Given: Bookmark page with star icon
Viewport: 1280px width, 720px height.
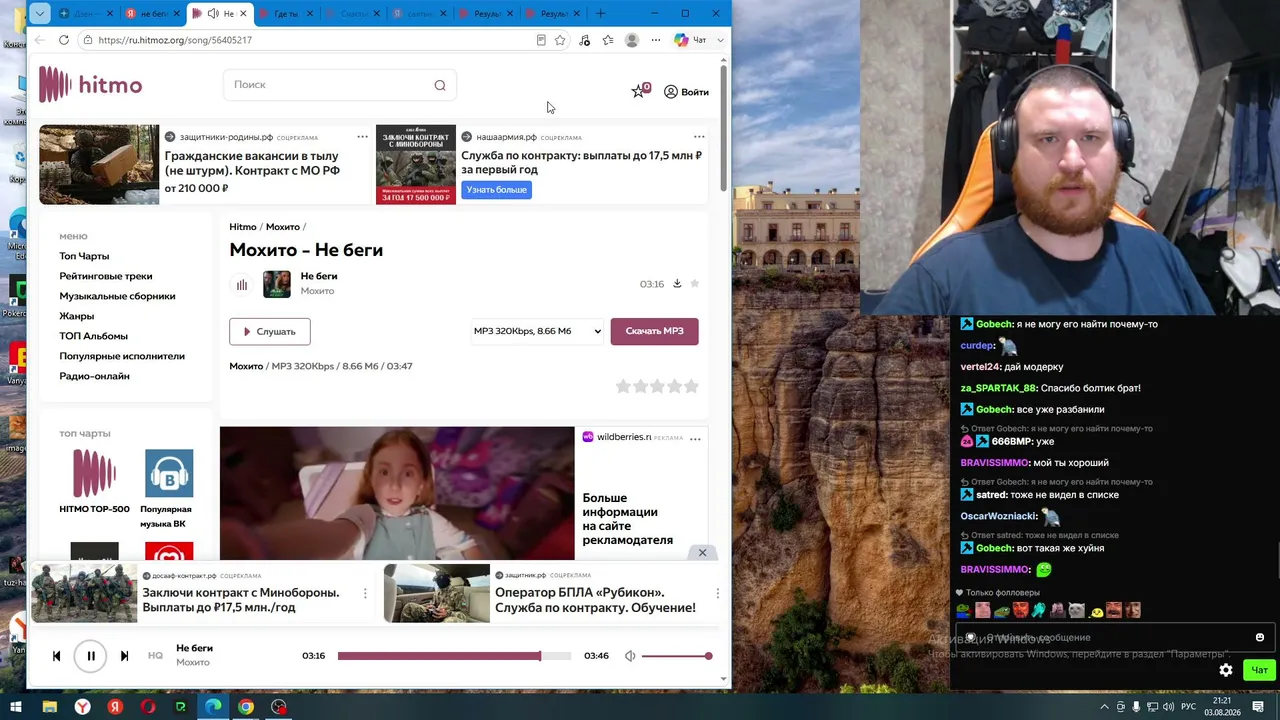Looking at the screenshot, I should 560,40.
